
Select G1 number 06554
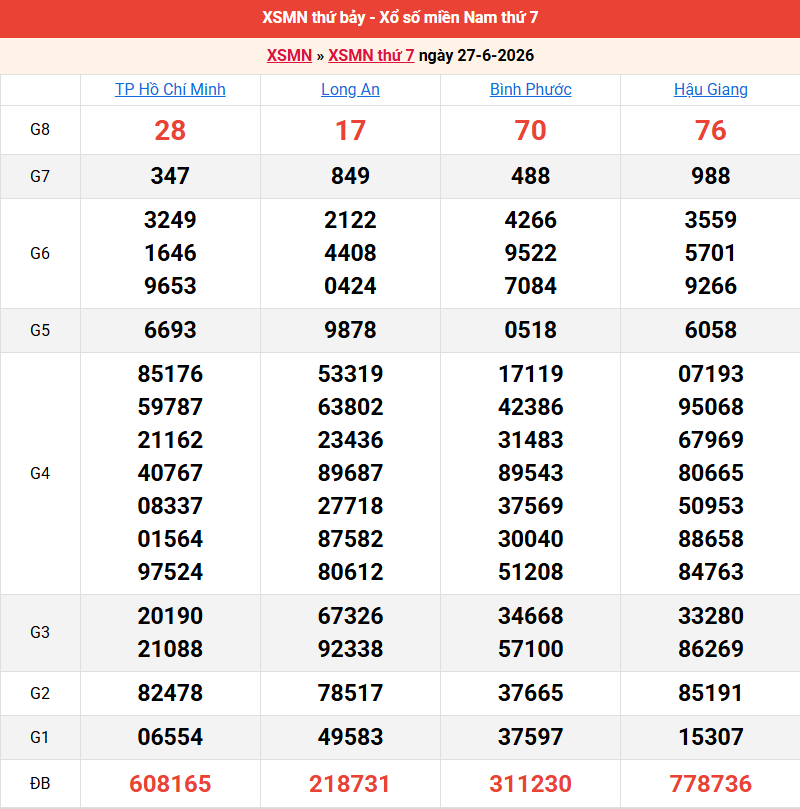170,737
